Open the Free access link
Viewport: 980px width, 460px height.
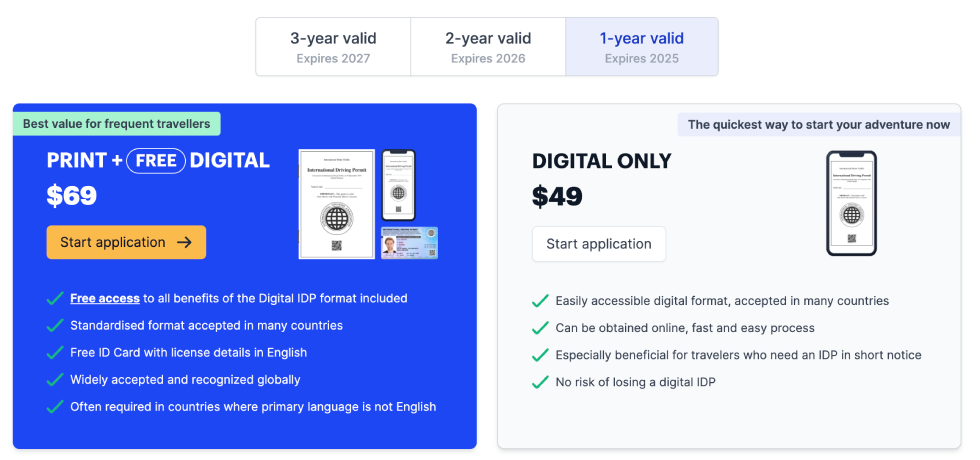point(104,298)
